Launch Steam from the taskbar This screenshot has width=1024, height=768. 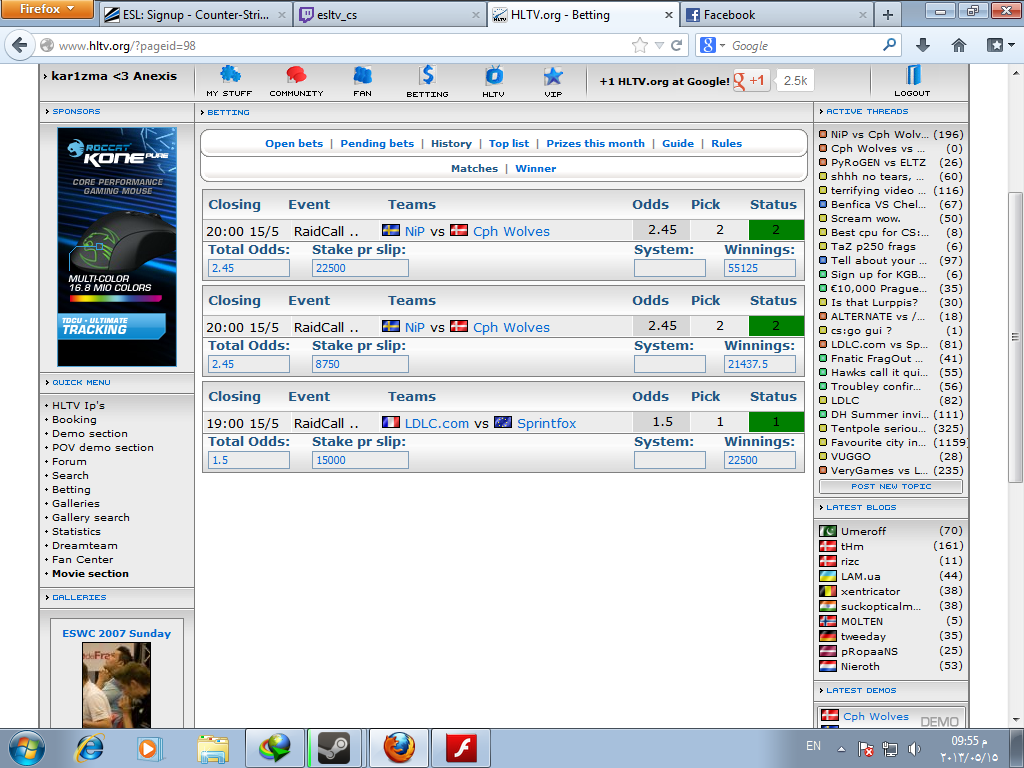(334, 747)
